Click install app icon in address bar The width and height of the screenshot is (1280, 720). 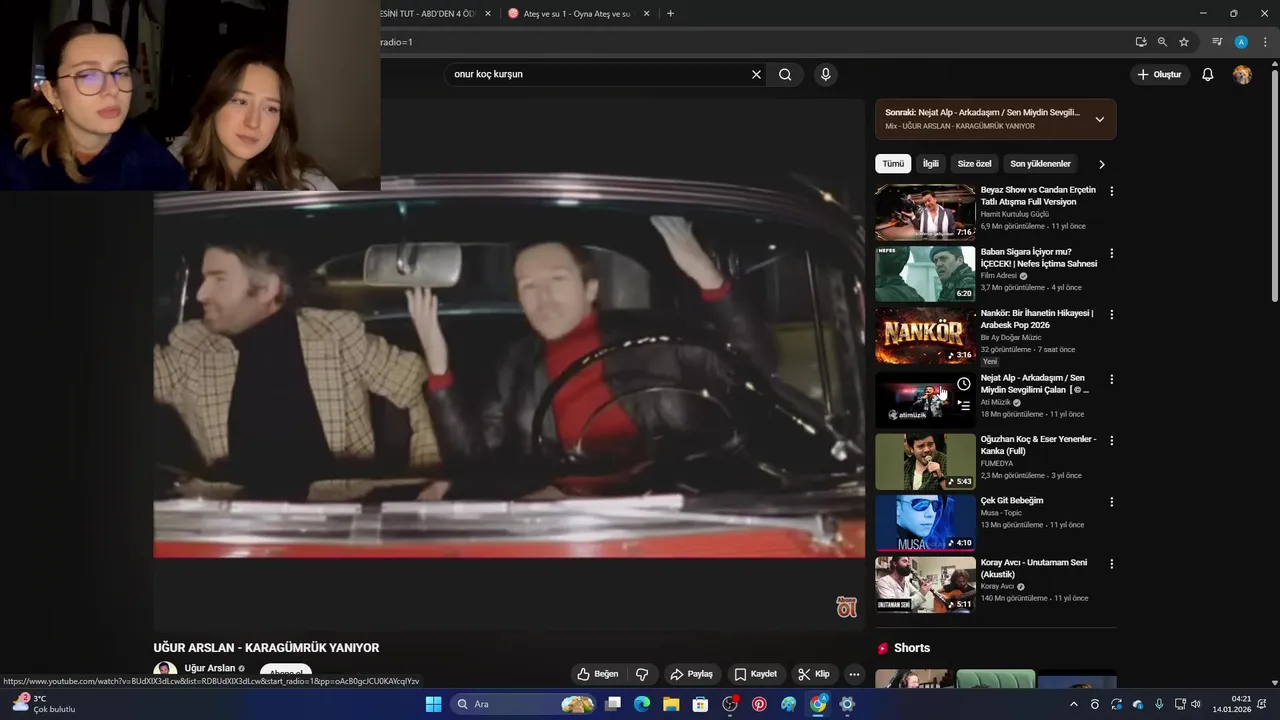click(1141, 42)
